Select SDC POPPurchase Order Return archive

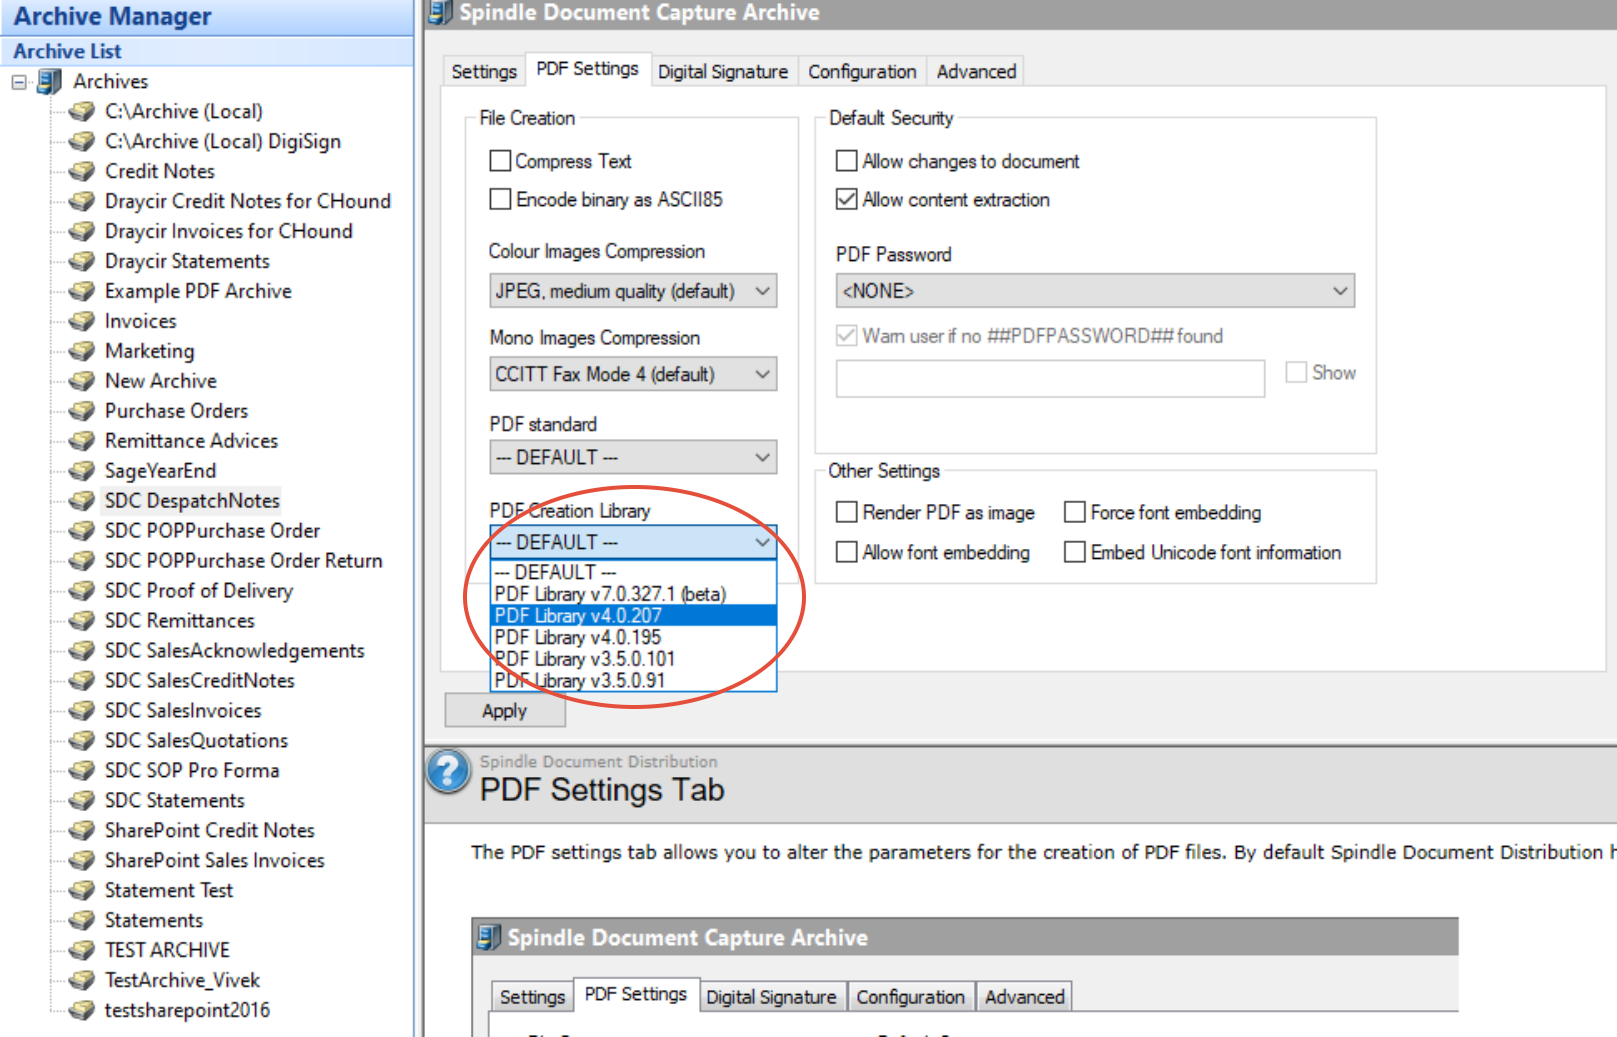(243, 561)
